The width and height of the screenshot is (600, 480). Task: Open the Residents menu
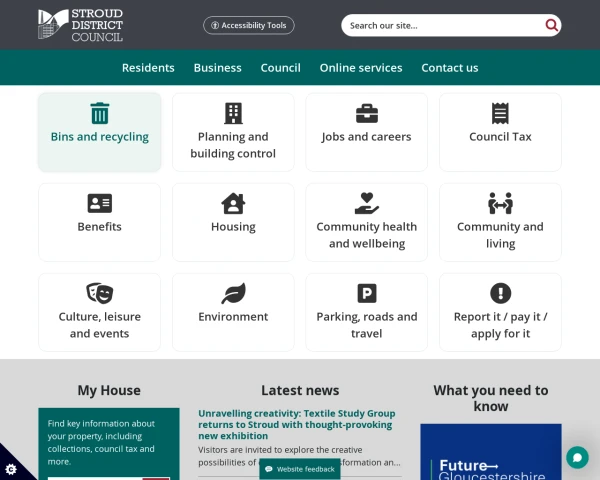point(148,68)
